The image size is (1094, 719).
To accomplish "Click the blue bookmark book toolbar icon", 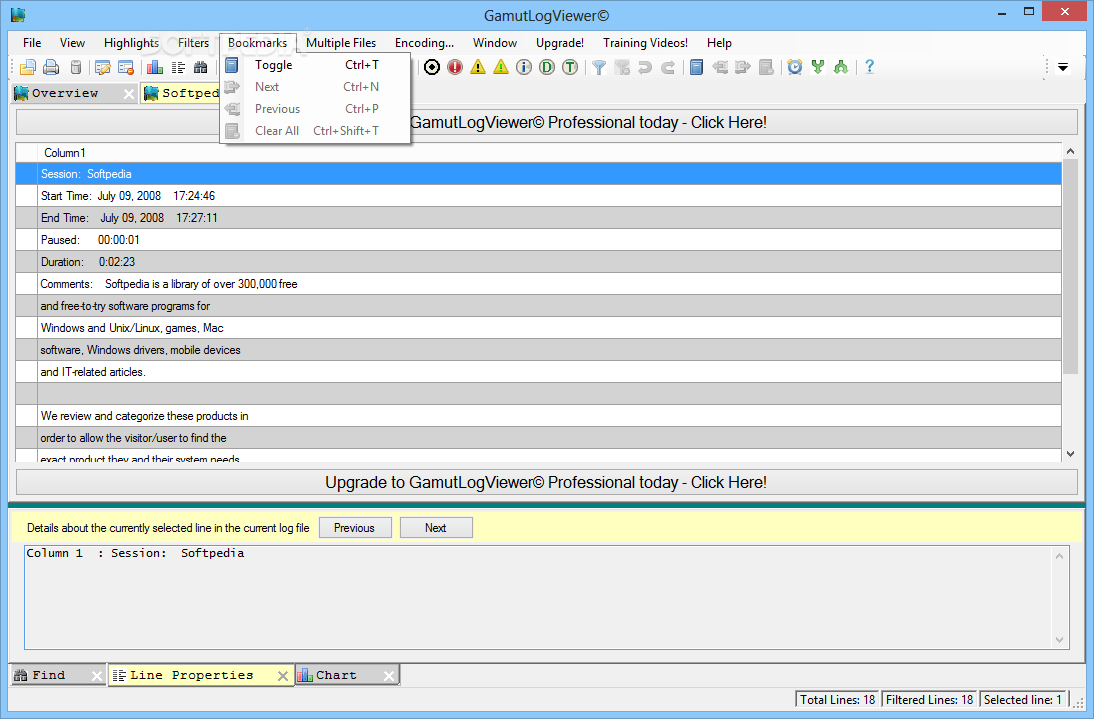I will point(696,67).
